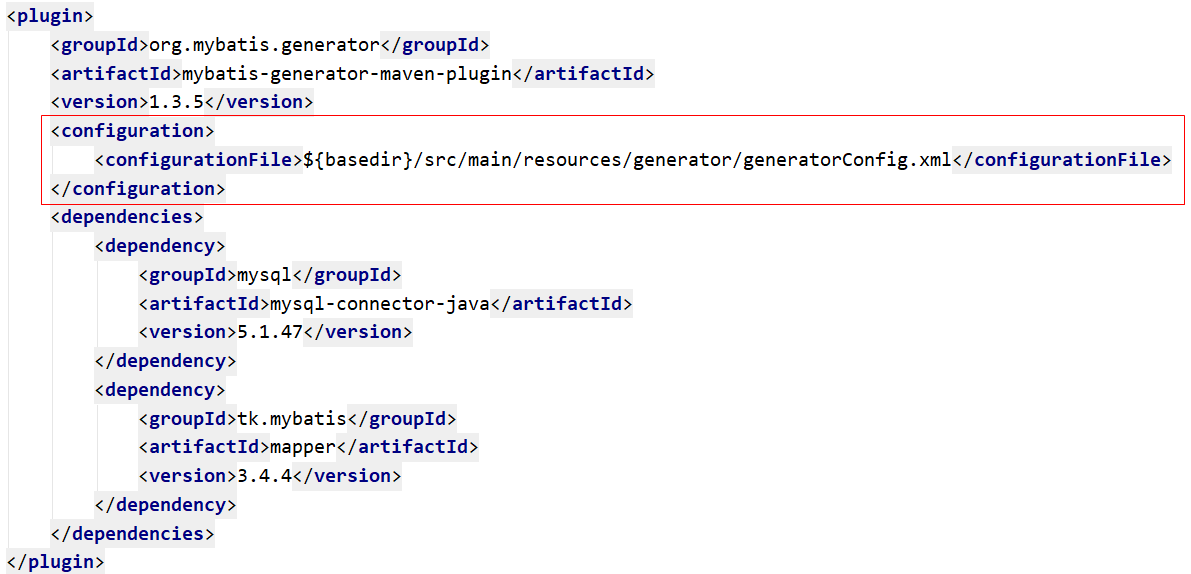Click the opening dependencies tag
The height and width of the screenshot is (574, 1191).
pos(127,218)
